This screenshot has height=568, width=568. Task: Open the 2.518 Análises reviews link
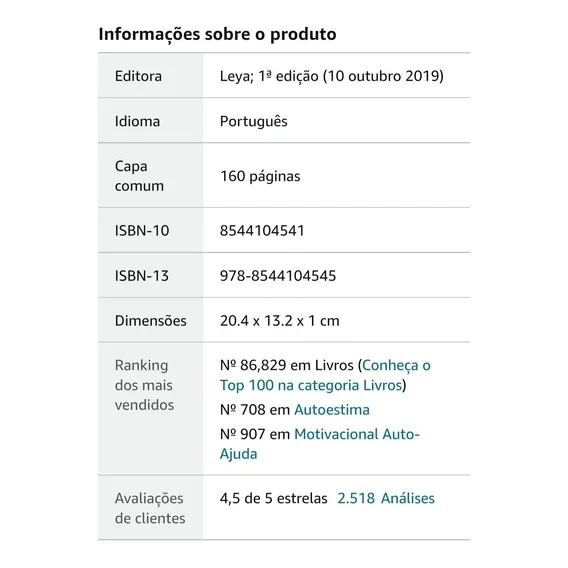click(x=386, y=498)
